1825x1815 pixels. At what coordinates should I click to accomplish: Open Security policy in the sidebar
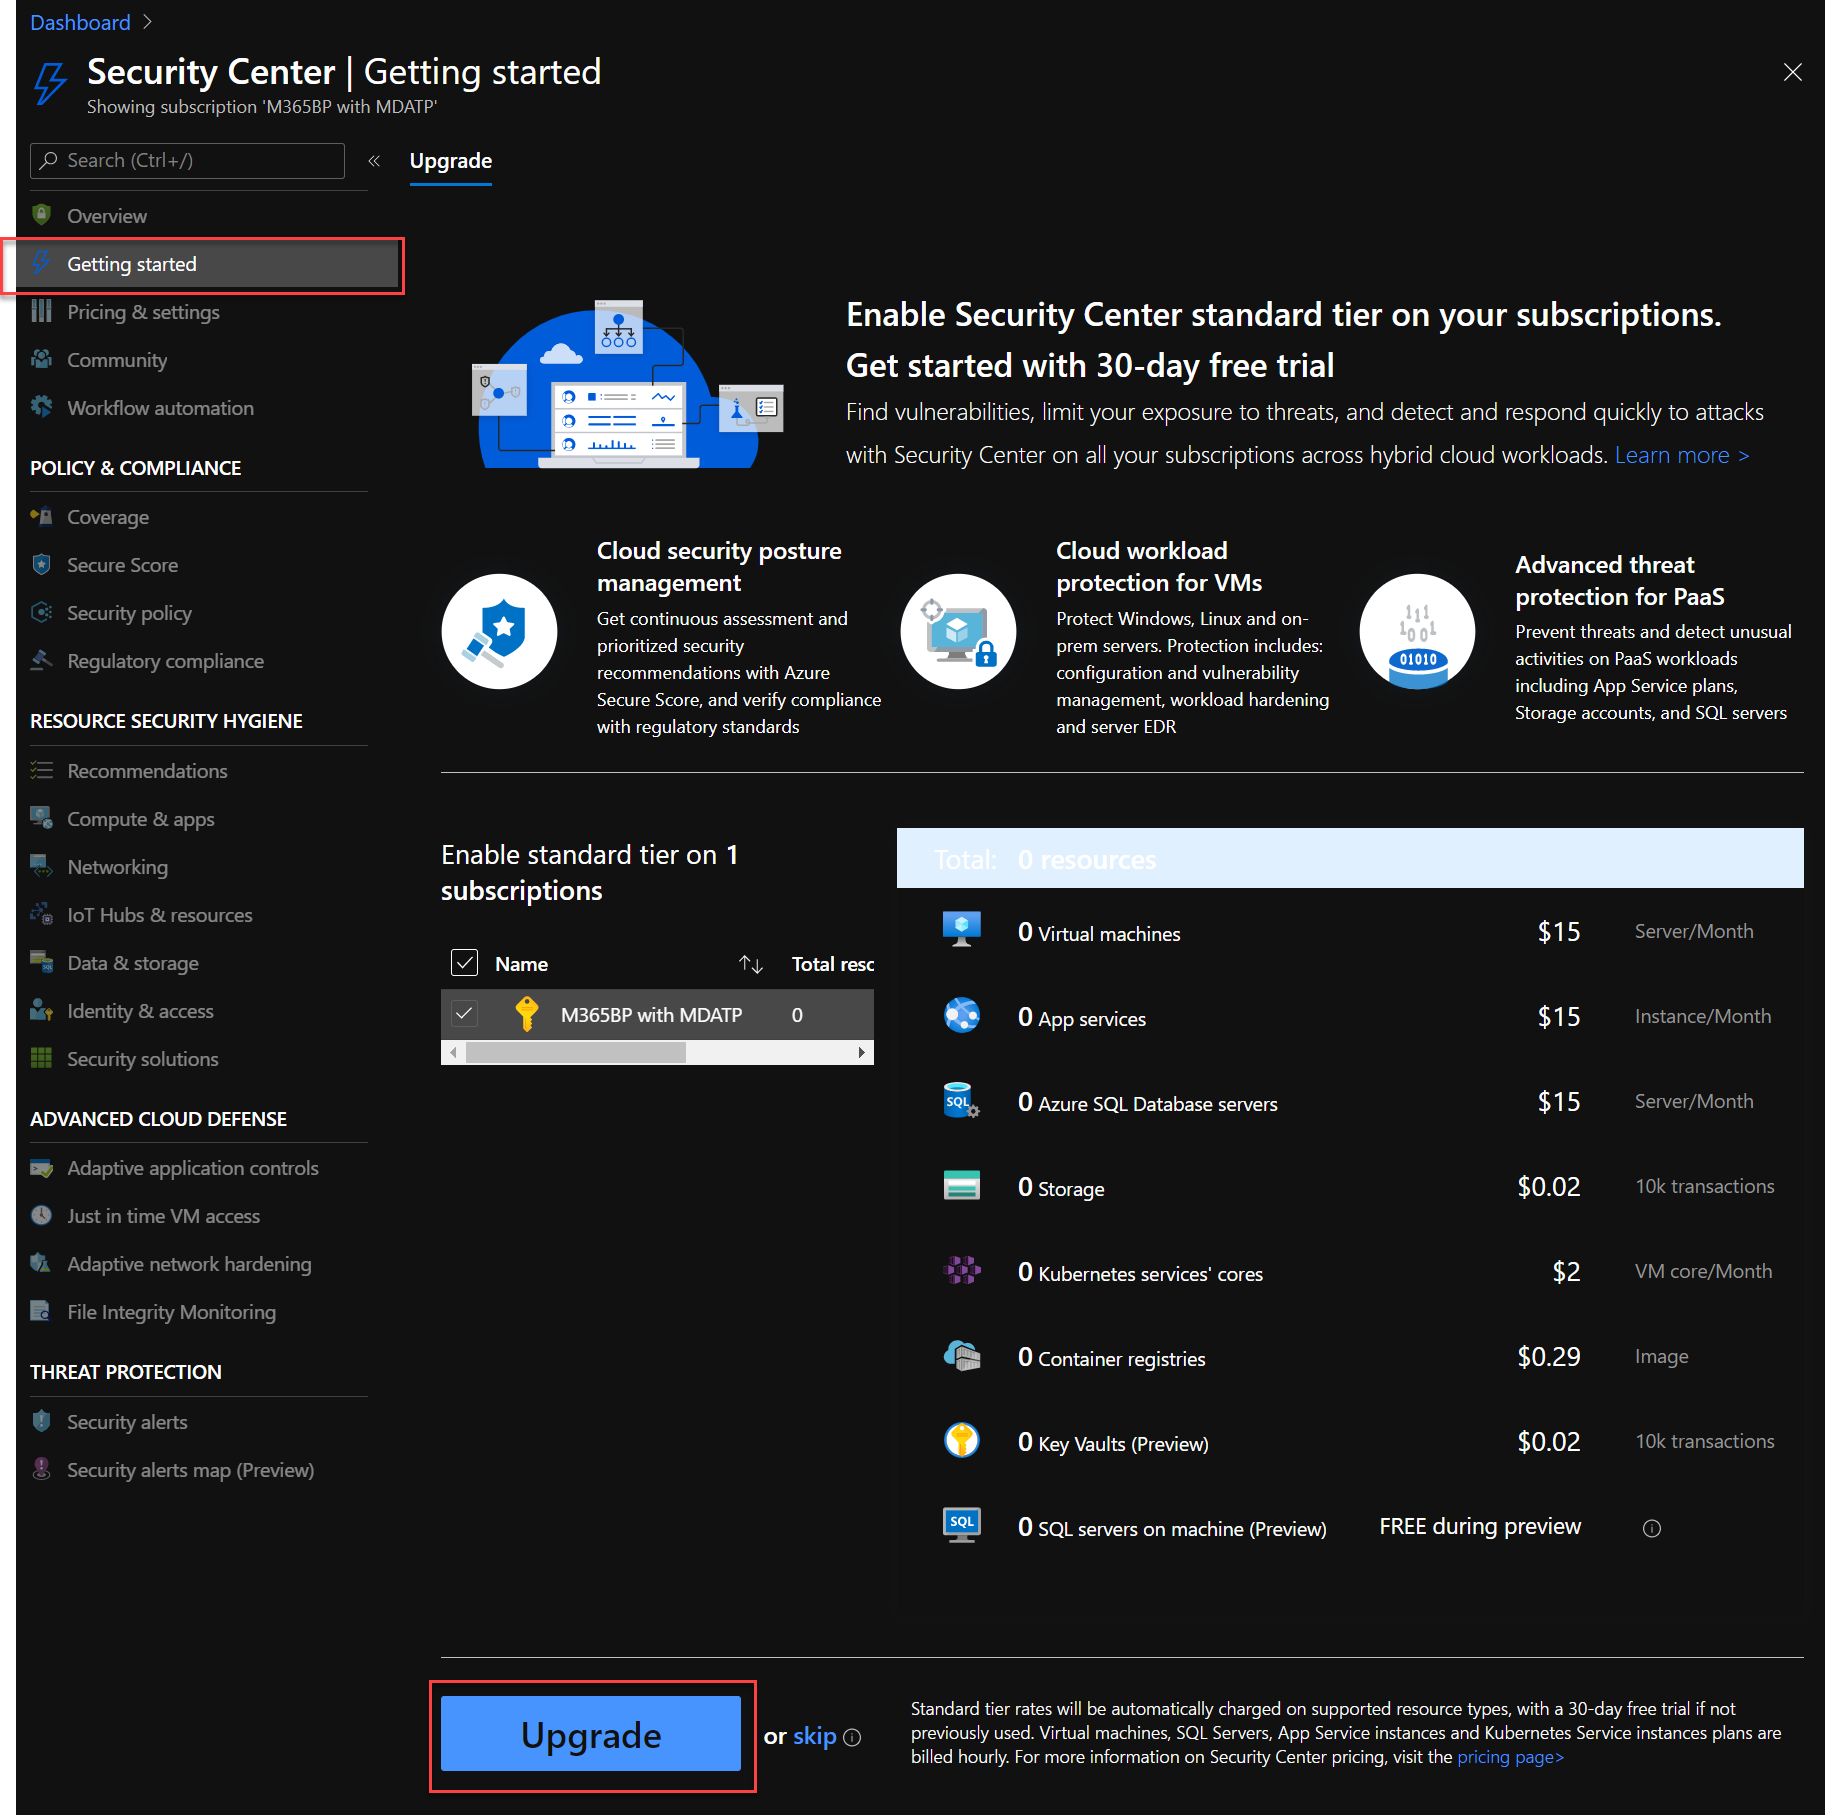point(129,612)
